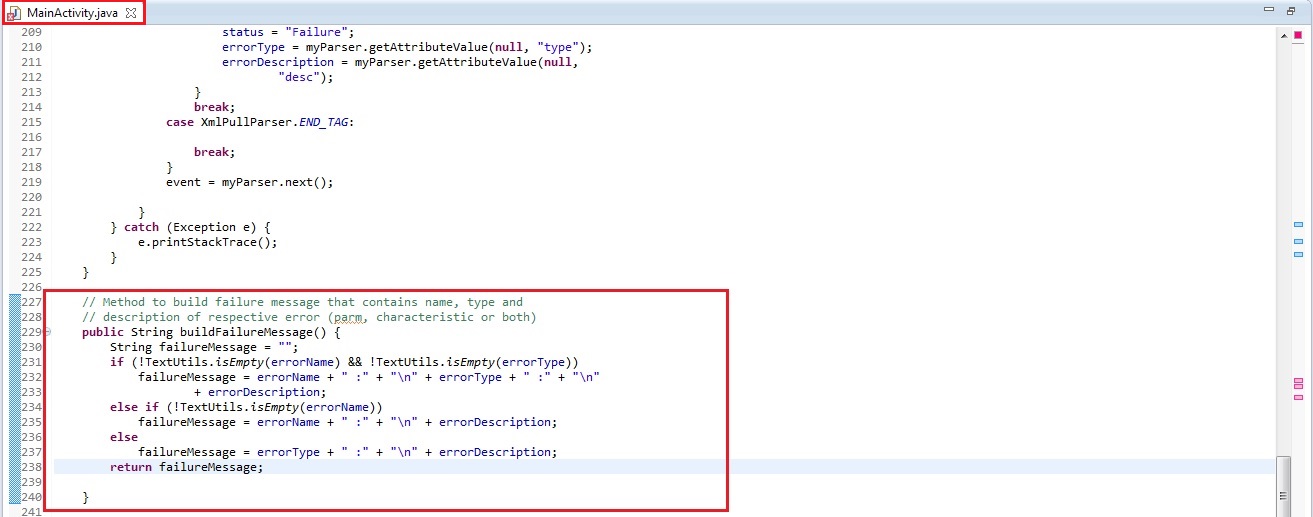The height and width of the screenshot is (517, 1313).
Task: Jump to the lowest blue overview ruler marker
Action: point(1298,257)
